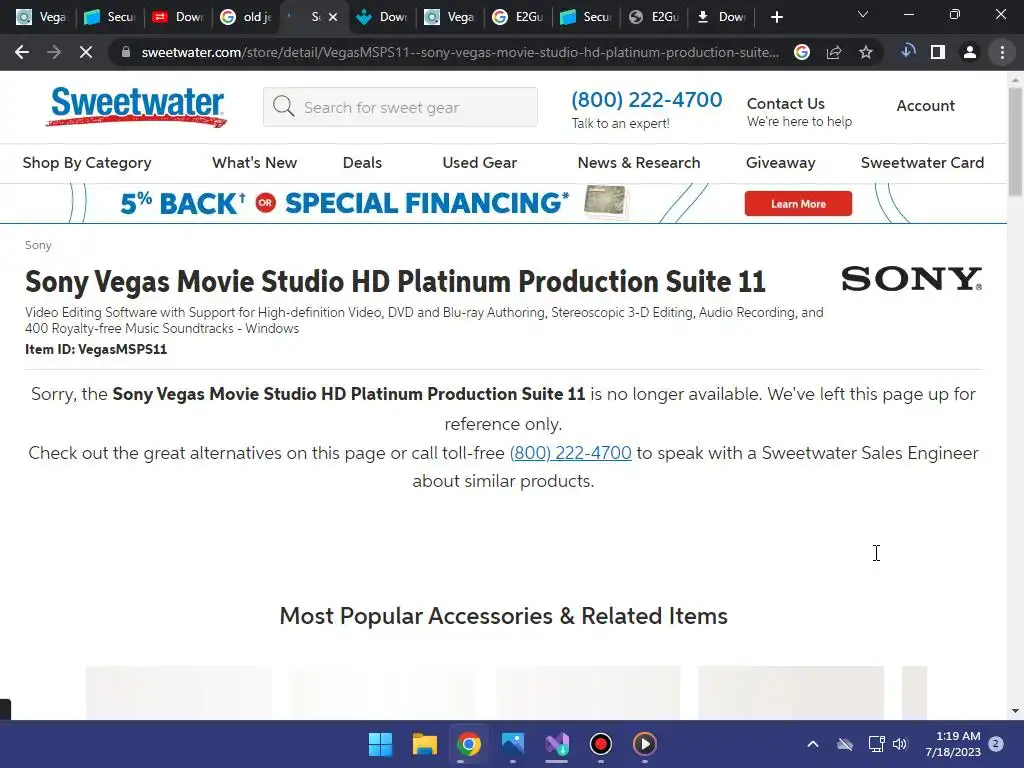Stop loading the page
This screenshot has width=1024, height=768.
click(86, 52)
